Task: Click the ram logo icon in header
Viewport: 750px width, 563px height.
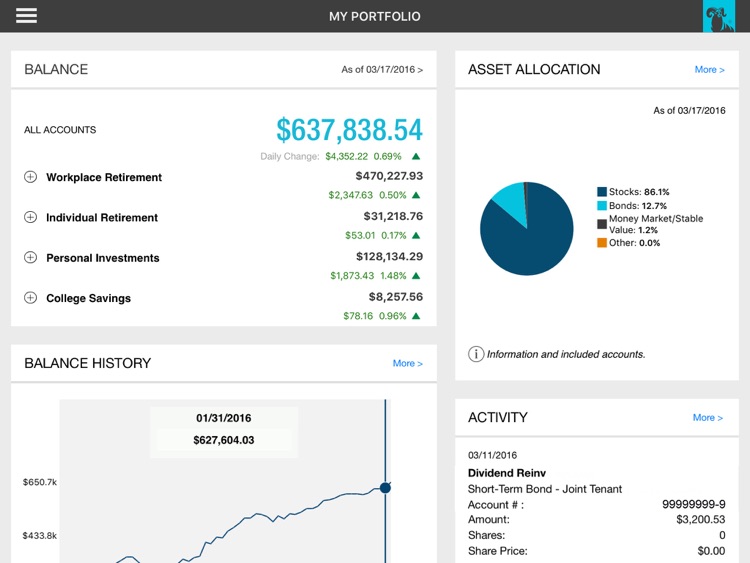Action: (x=718, y=16)
